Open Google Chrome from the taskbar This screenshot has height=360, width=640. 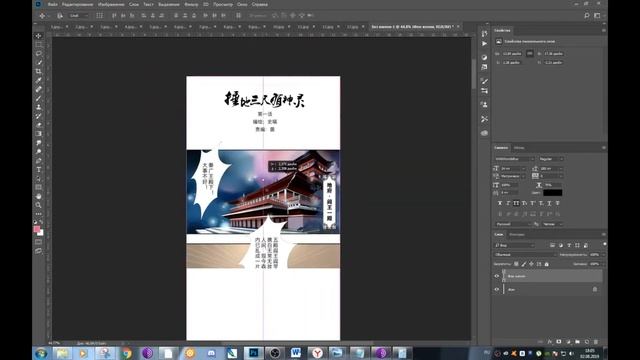click(x=127, y=353)
